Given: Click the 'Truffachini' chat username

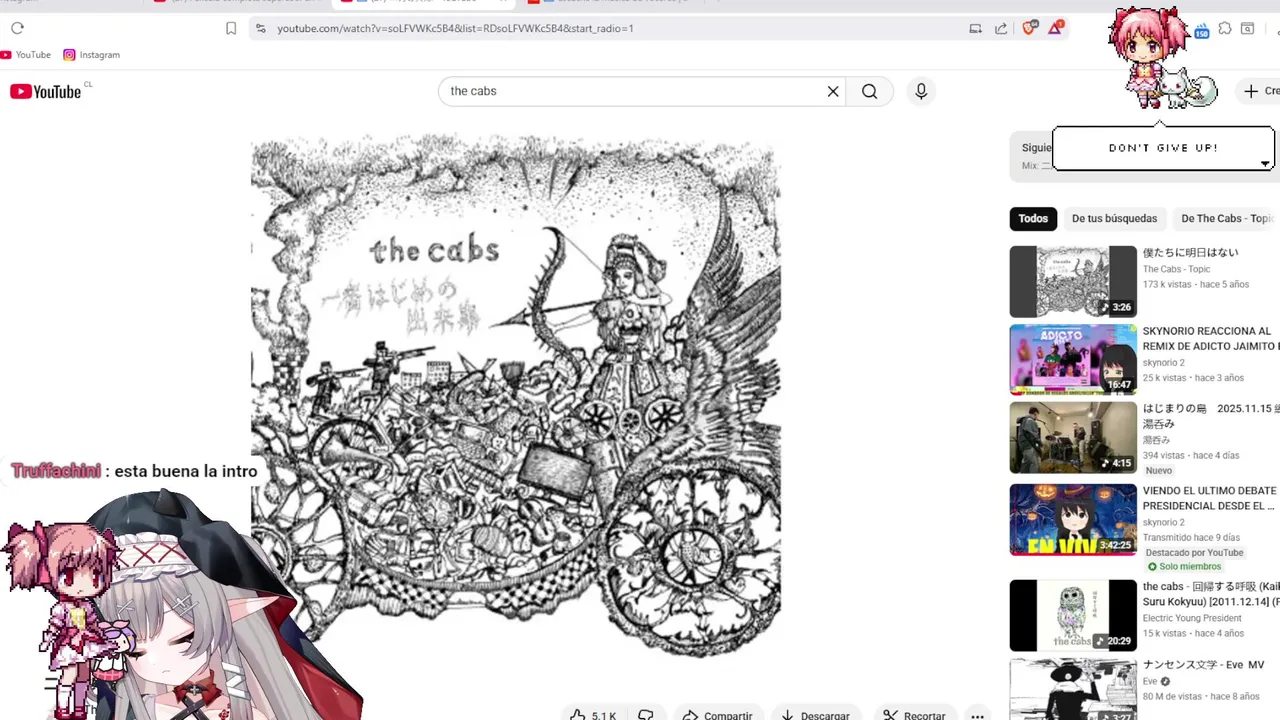Looking at the screenshot, I should (56, 471).
